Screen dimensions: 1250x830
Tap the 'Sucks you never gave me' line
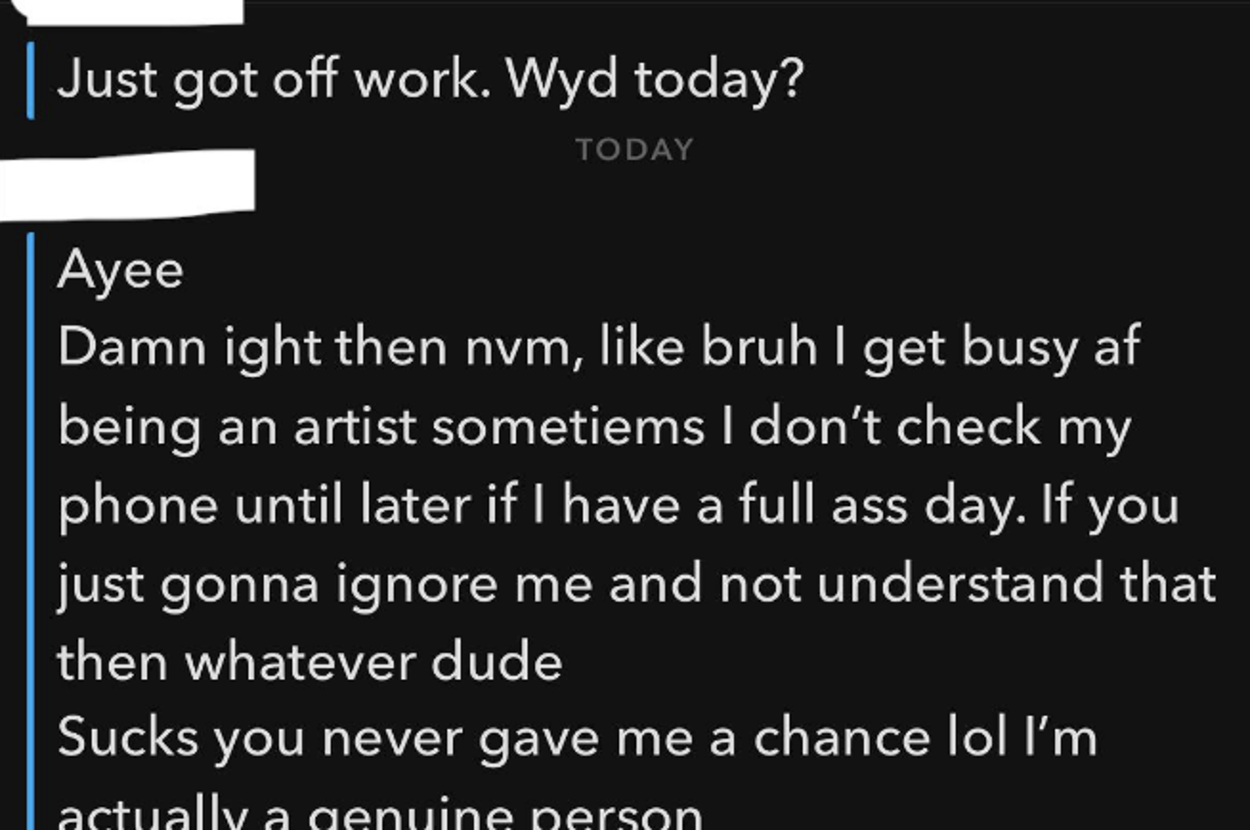pos(577,739)
